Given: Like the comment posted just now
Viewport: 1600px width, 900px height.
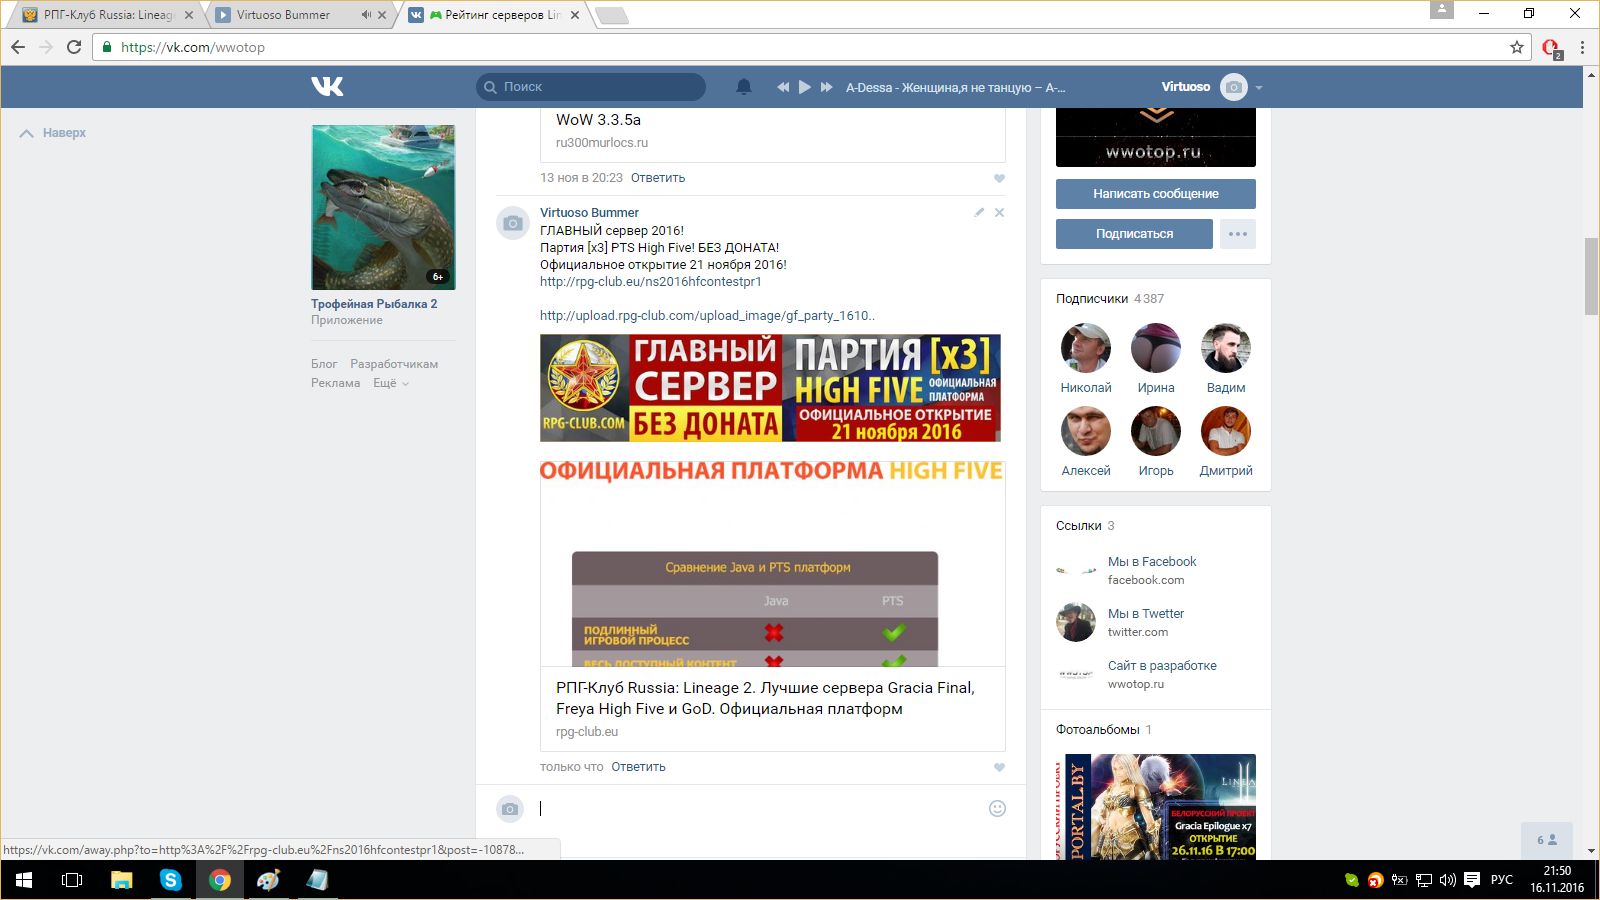Looking at the screenshot, I should (999, 767).
